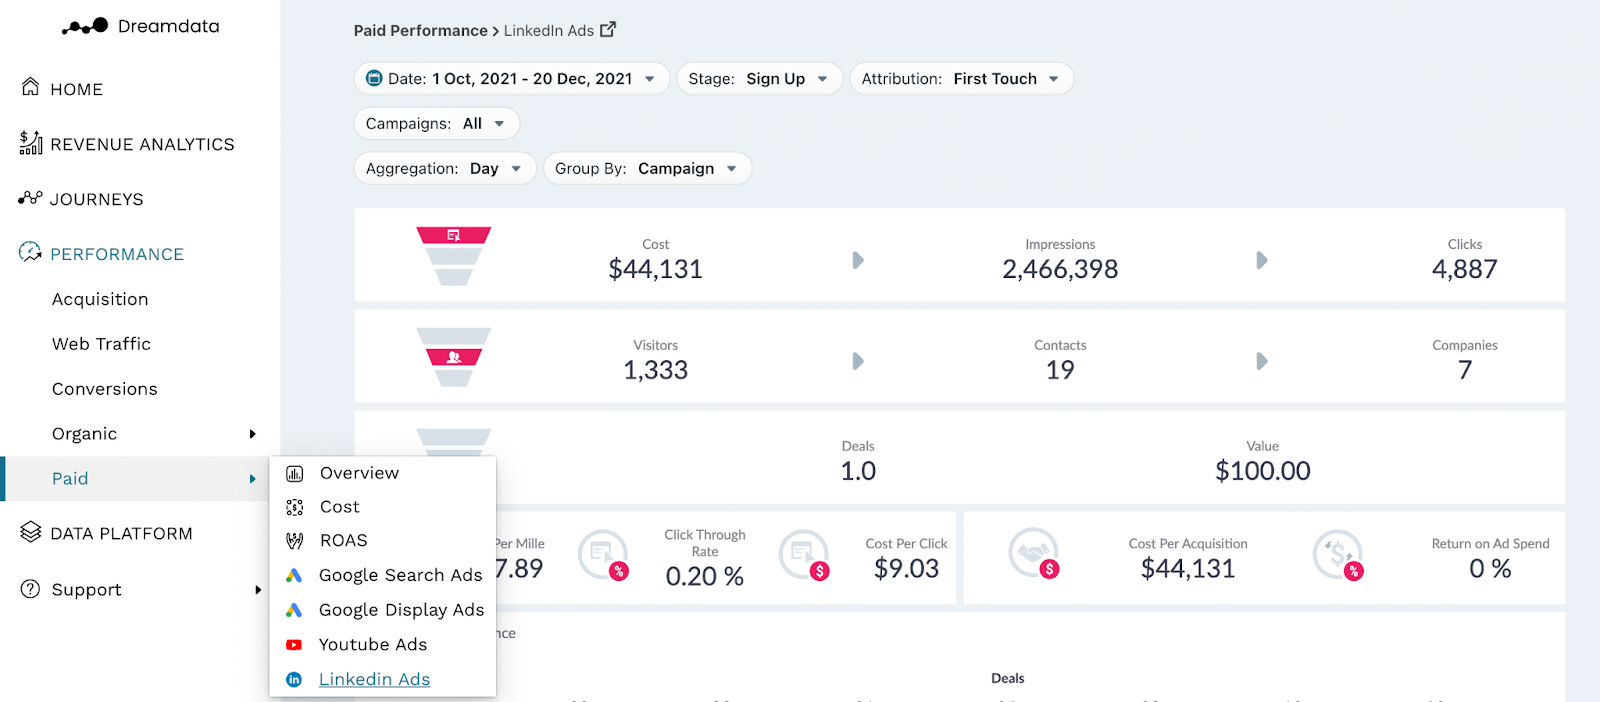The height and width of the screenshot is (702, 1600).
Task: Click the Support question mark icon
Action: [x=31, y=589]
